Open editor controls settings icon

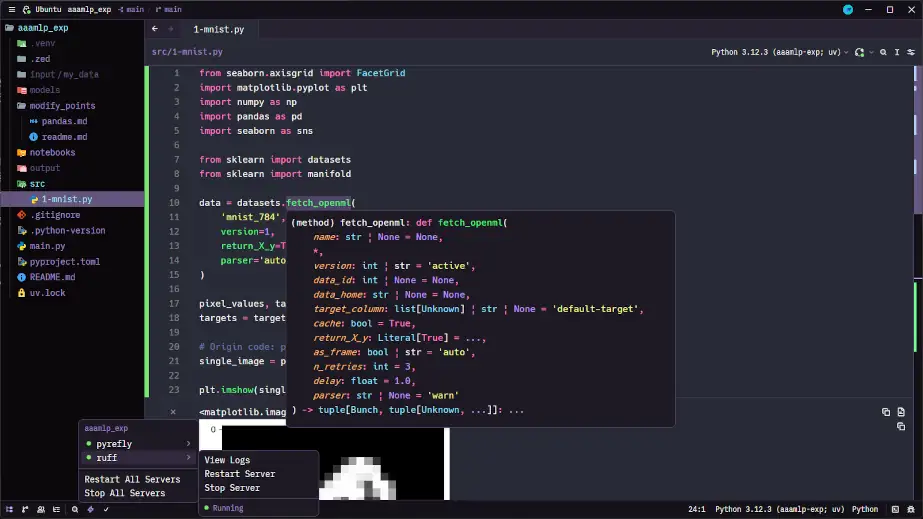(x=911, y=52)
